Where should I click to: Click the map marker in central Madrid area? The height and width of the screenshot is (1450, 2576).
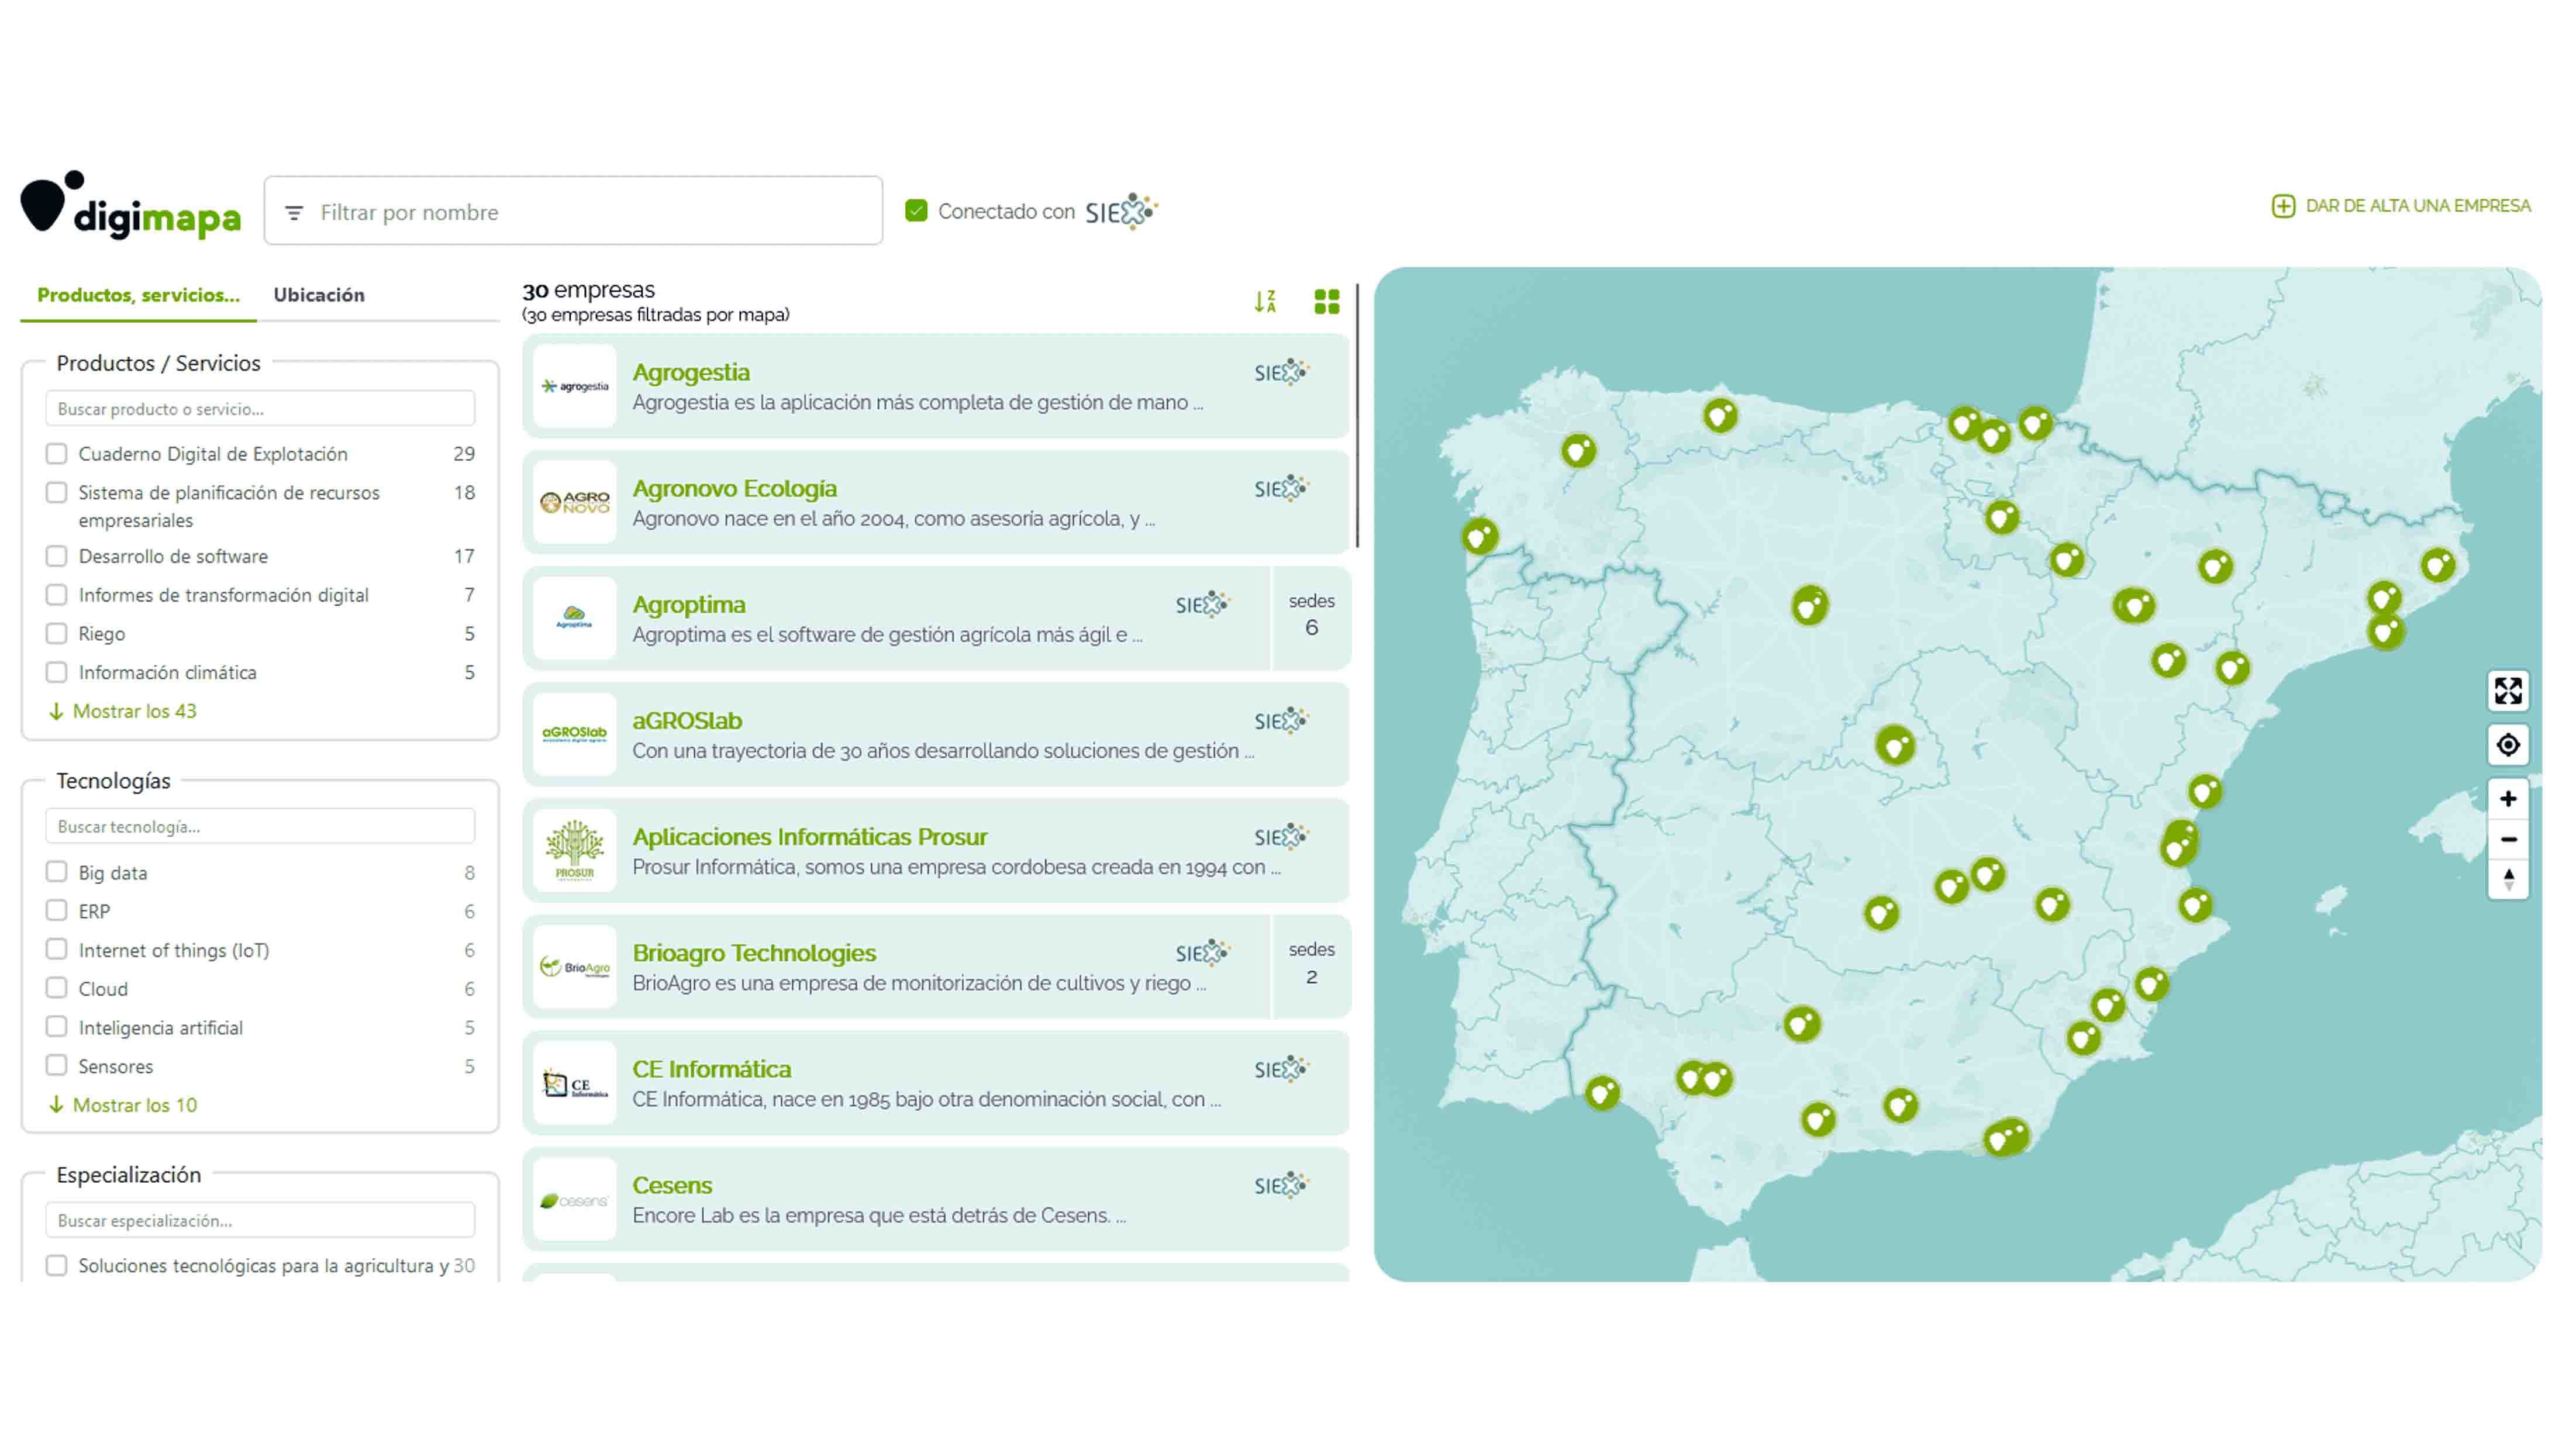[x=1895, y=745]
